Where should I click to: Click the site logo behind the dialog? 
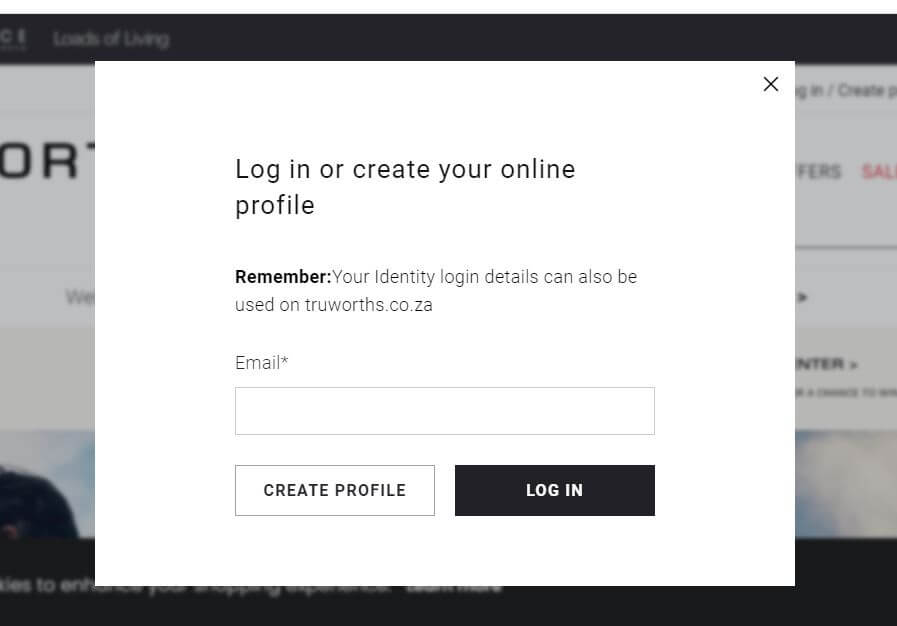click(45, 165)
